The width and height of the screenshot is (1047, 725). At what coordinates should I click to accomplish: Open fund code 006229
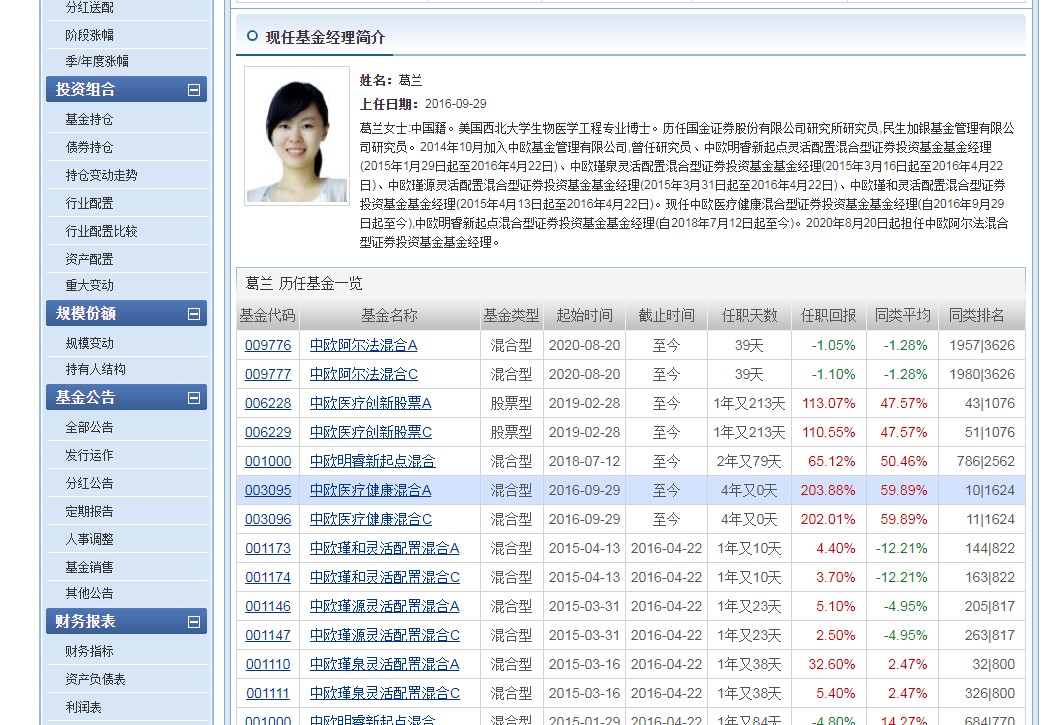pyautogui.click(x=268, y=433)
